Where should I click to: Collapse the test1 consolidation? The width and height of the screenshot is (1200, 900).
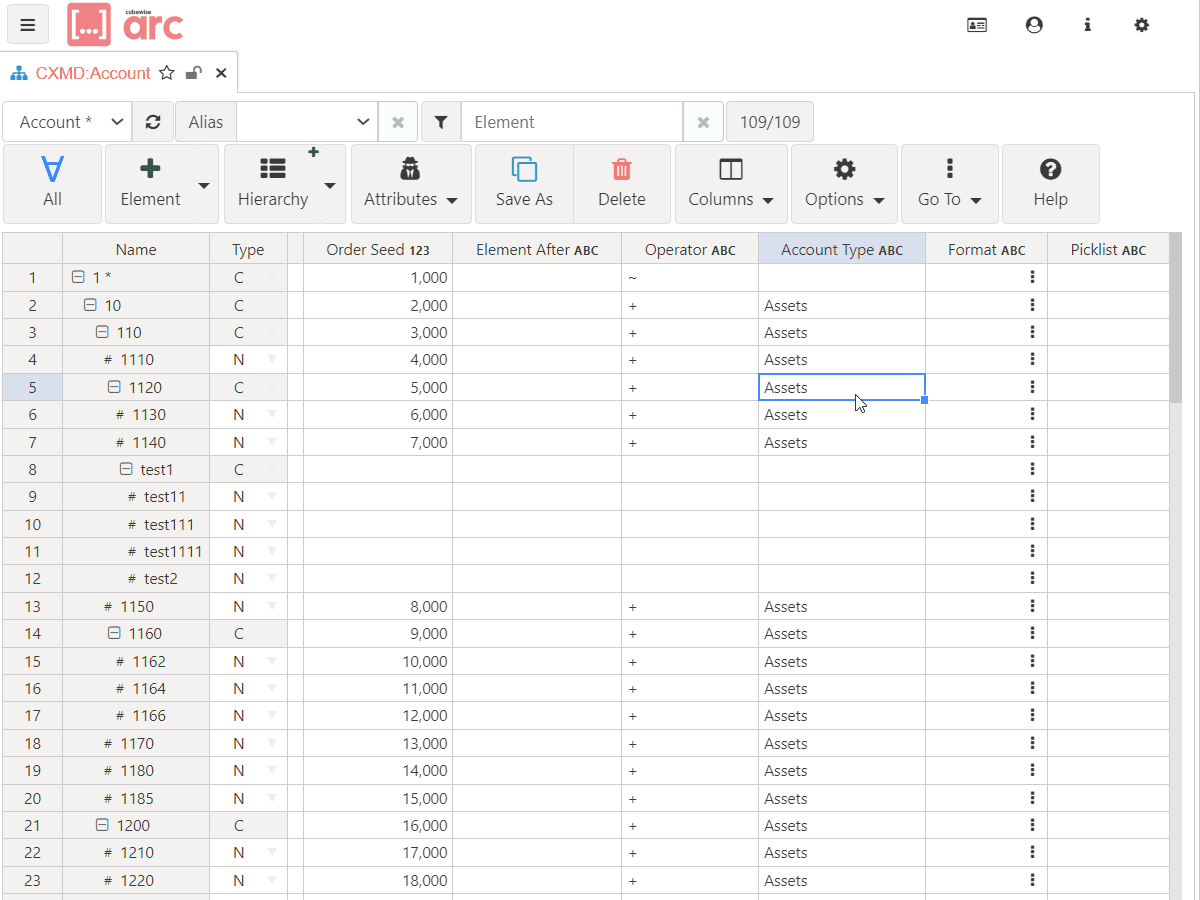tap(126, 469)
